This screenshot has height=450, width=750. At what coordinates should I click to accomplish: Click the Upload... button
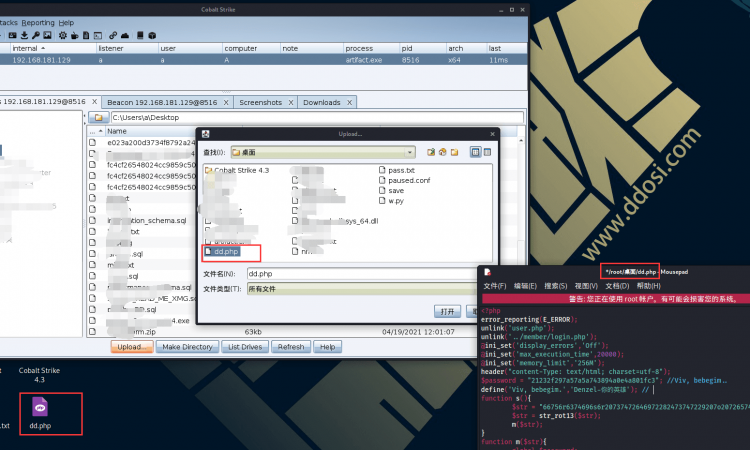pyautogui.click(x=132, y=347)
